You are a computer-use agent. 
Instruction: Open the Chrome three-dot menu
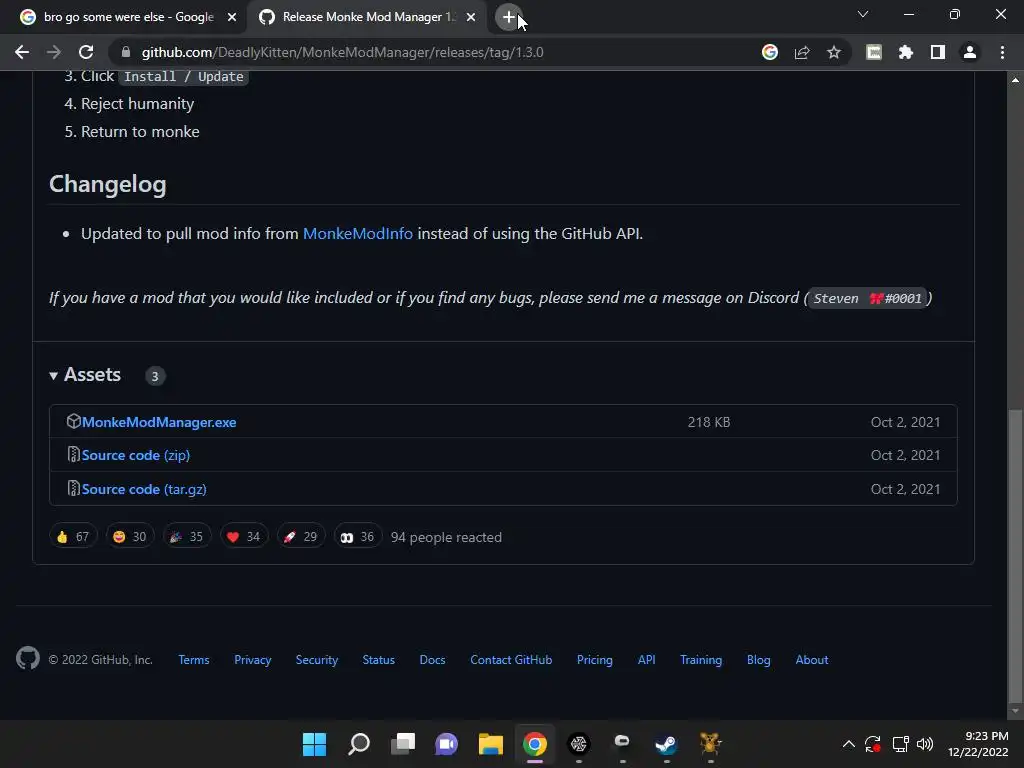coord(1002,52)
